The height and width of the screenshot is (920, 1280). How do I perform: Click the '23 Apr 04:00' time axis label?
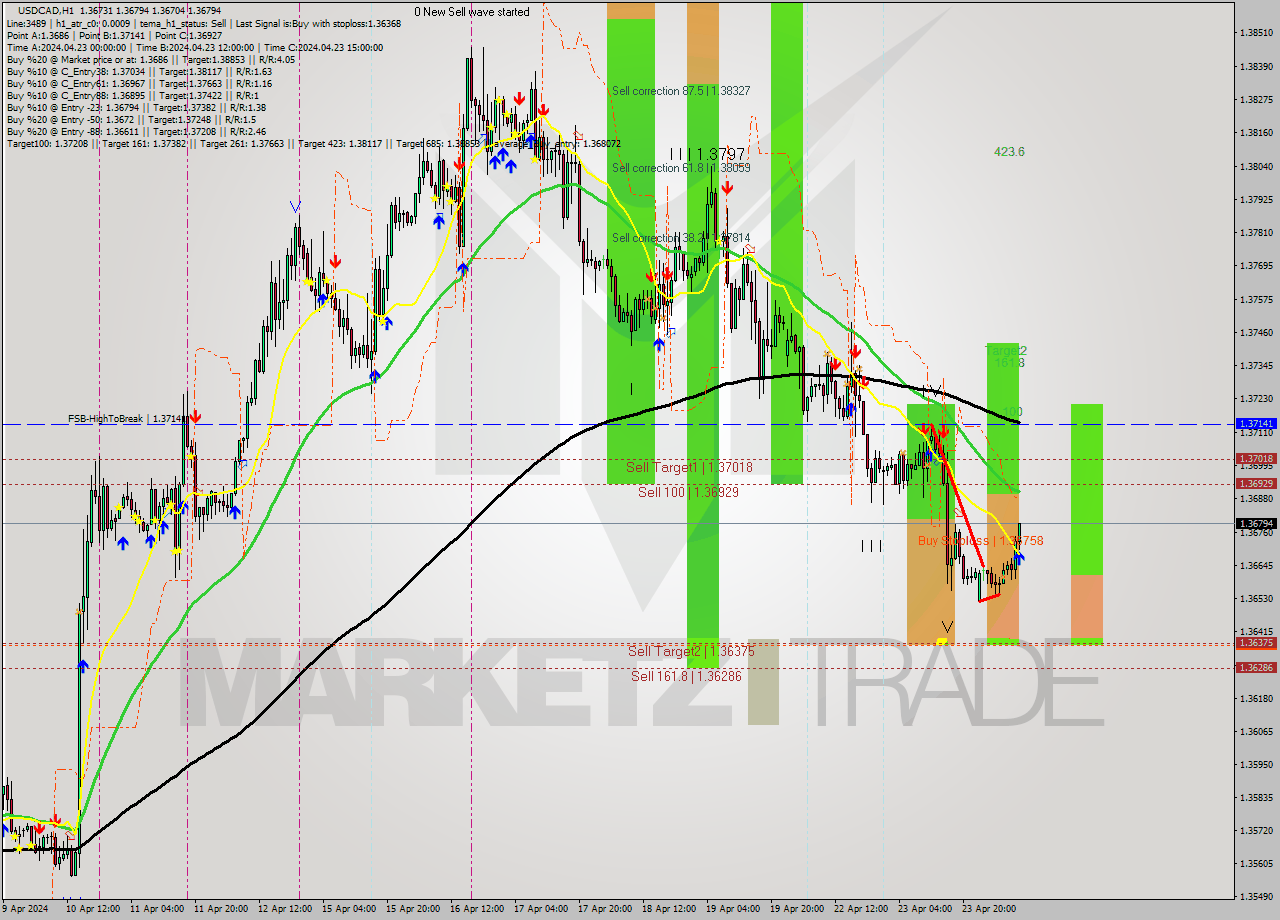pos(925,909)
